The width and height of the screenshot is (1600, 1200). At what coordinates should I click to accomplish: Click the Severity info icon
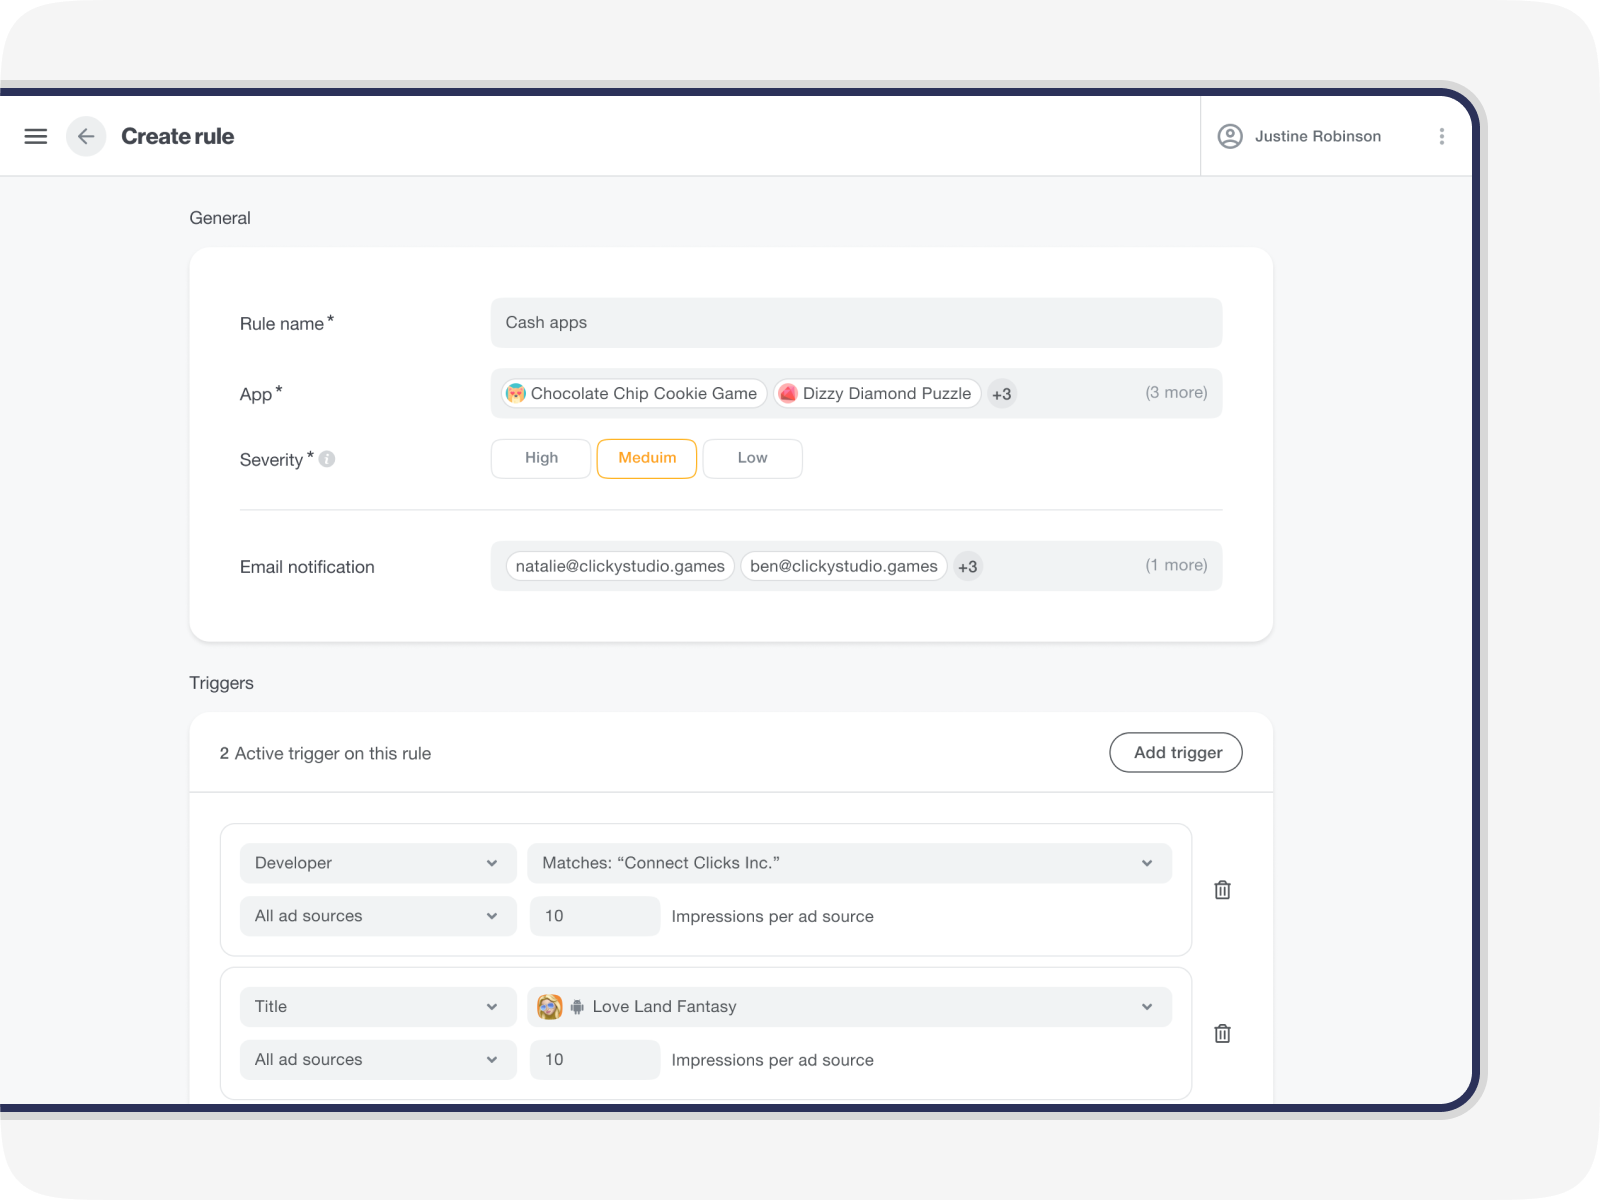327,459
